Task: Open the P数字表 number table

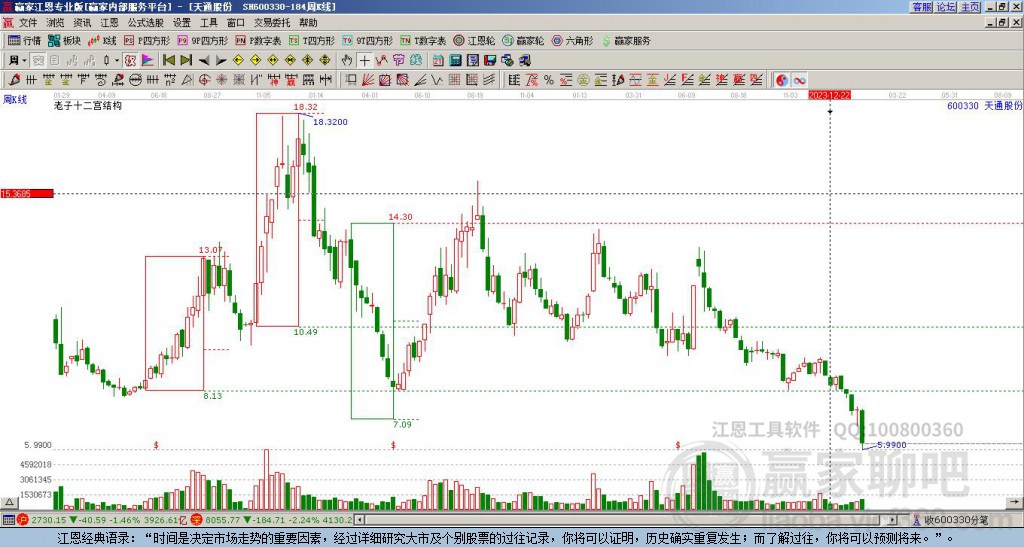Action: tap(258, 40)
